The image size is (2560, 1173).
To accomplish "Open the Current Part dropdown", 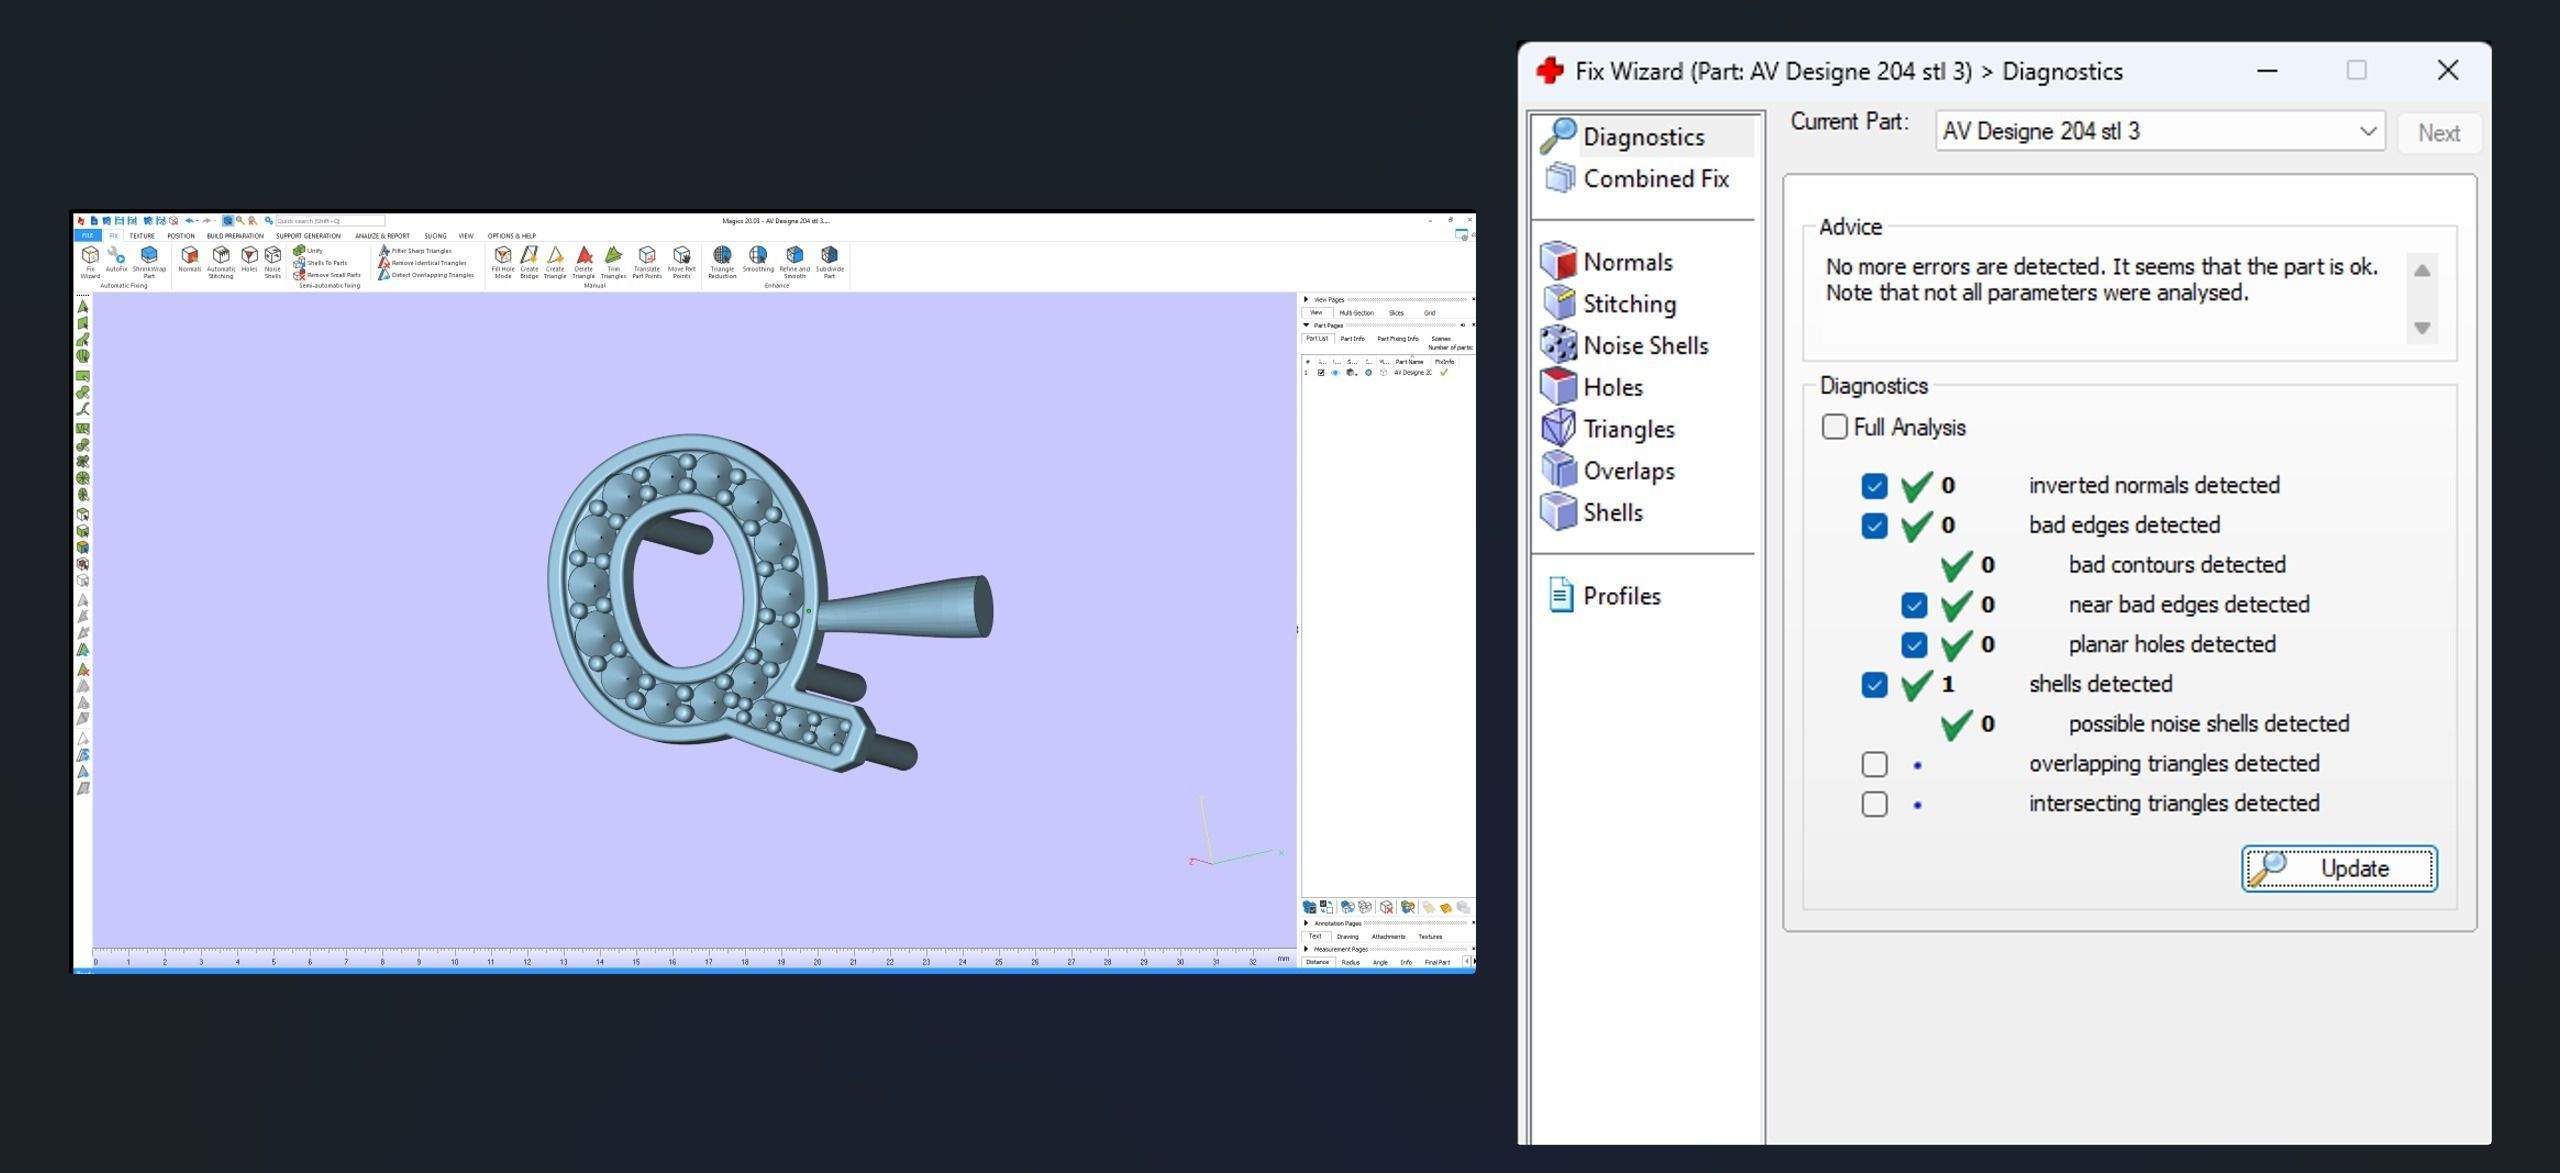I will coord(2366,132).
